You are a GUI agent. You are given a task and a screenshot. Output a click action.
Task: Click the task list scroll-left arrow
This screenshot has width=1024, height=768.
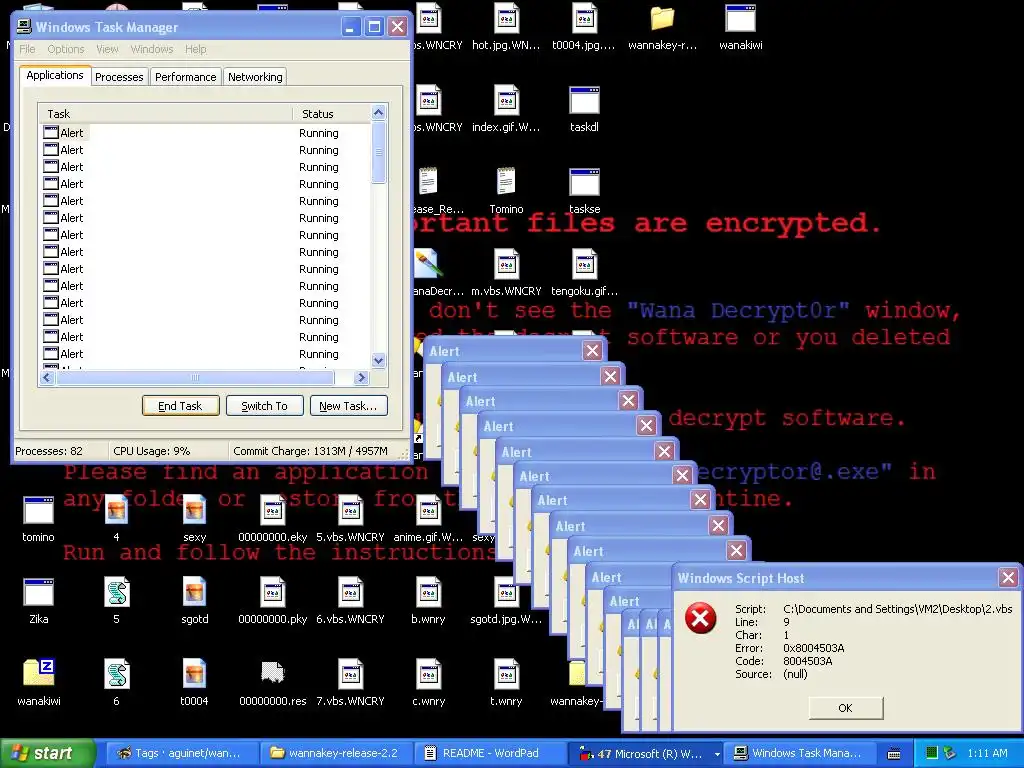[x=47, y=377]
